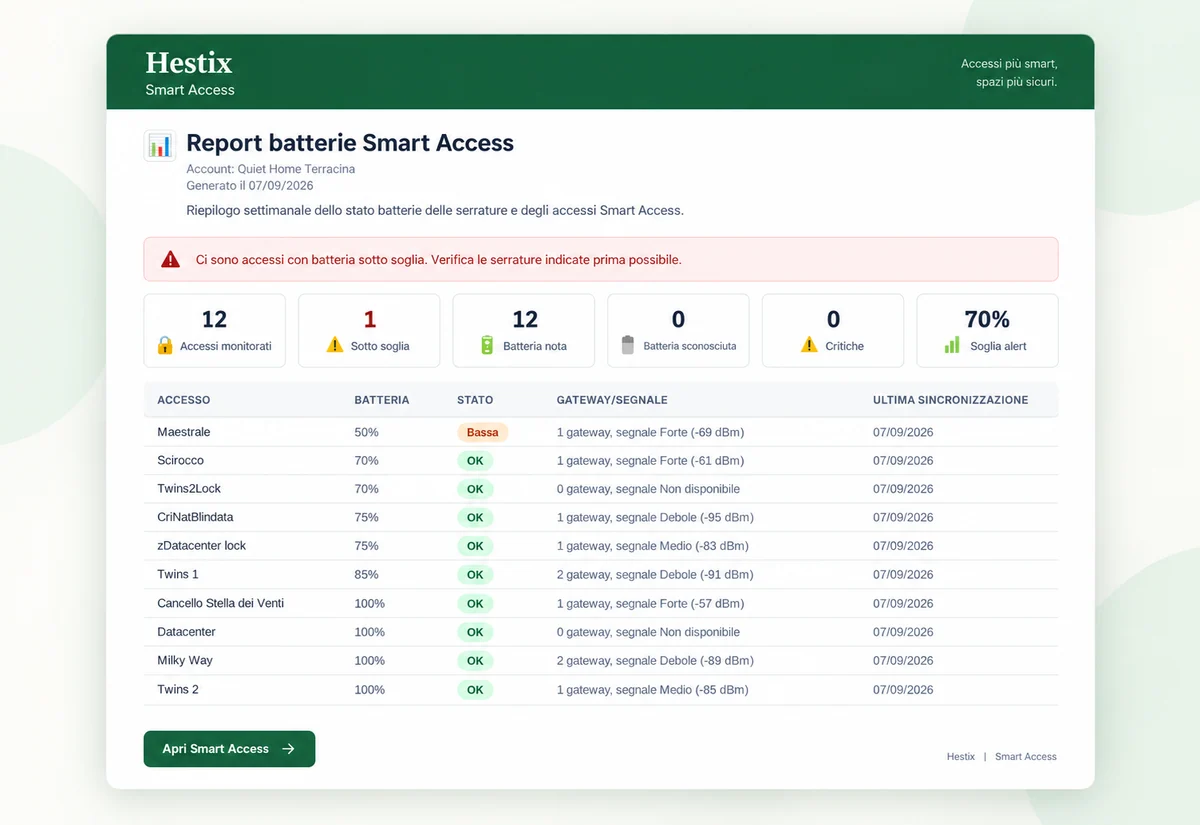Click the Hestix footer link
This screenshot has width=1200, height=825.
coord(961,757)
